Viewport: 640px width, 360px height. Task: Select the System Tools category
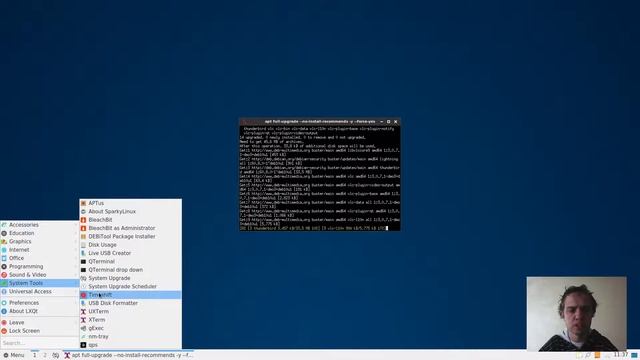[40, 283]
